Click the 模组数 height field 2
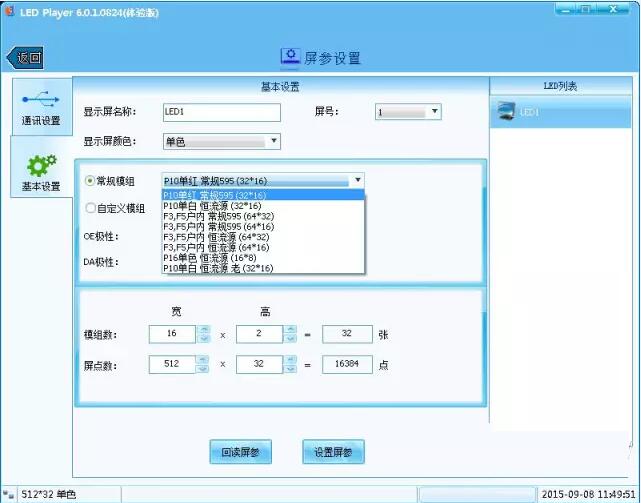Image resolution: width=641 pixels, height=503 pixels. [x=259, y=334]
